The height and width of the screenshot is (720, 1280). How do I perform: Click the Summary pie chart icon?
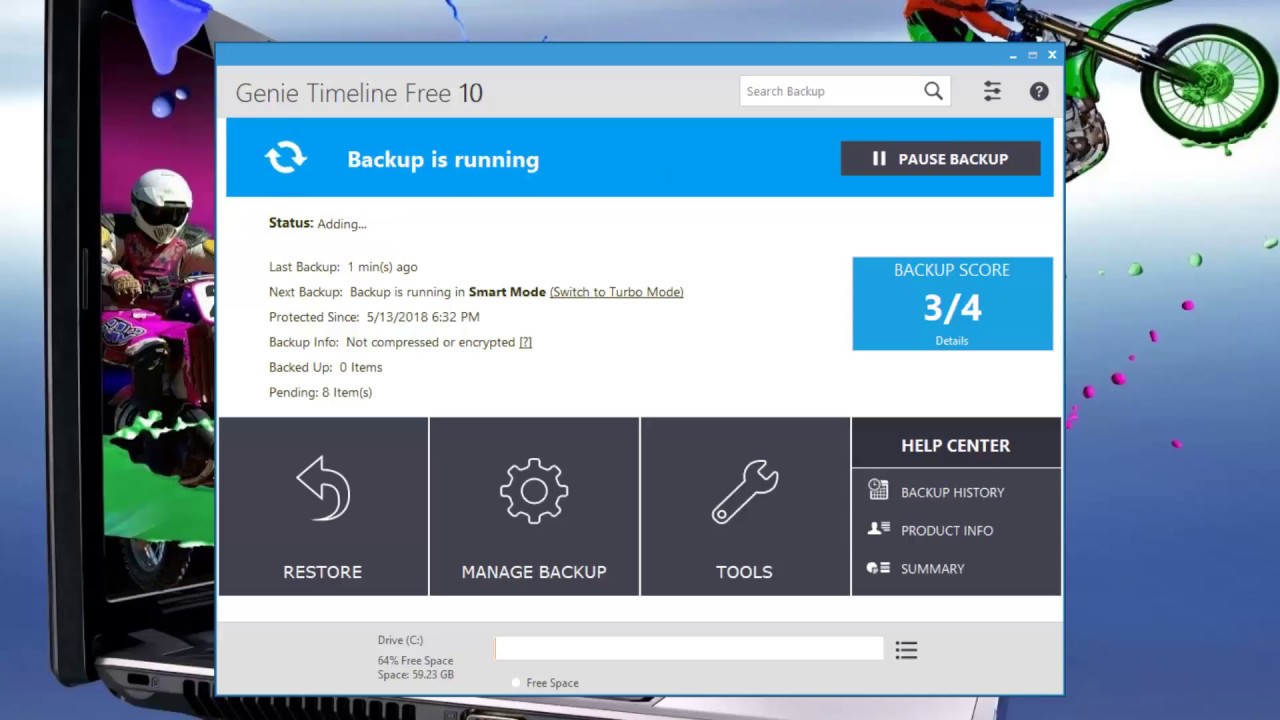878,568
